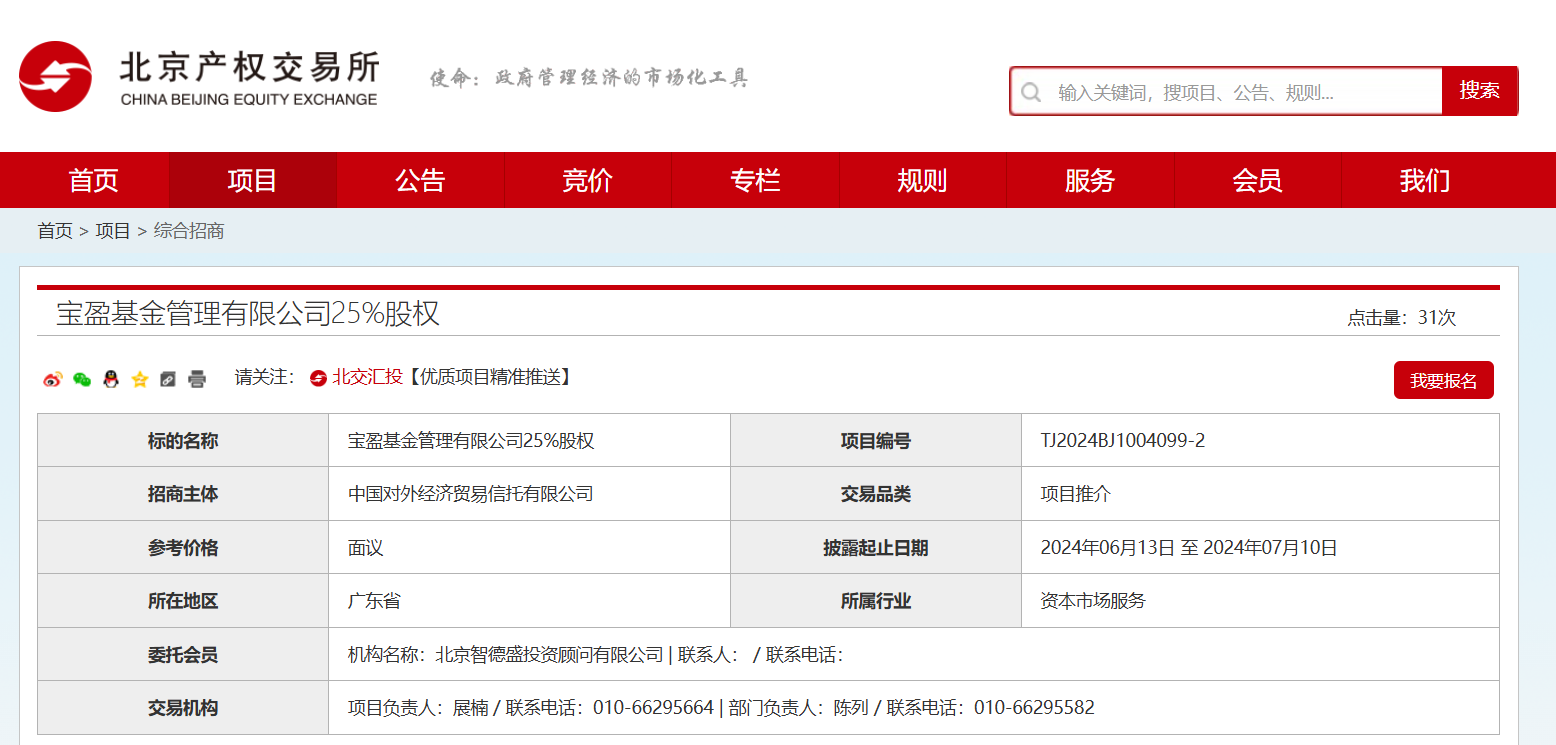Open the 规则 menu item

click(923, 180)
